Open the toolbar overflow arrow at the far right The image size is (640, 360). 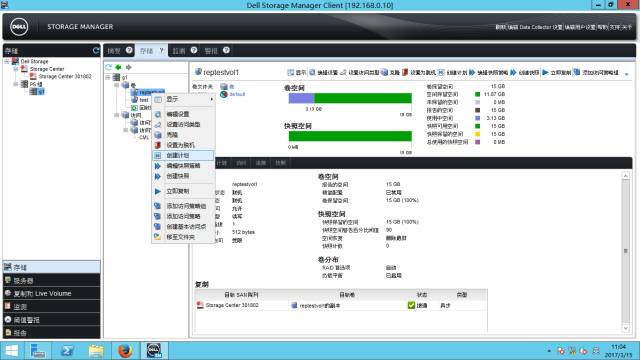click(x=627, y=73)
